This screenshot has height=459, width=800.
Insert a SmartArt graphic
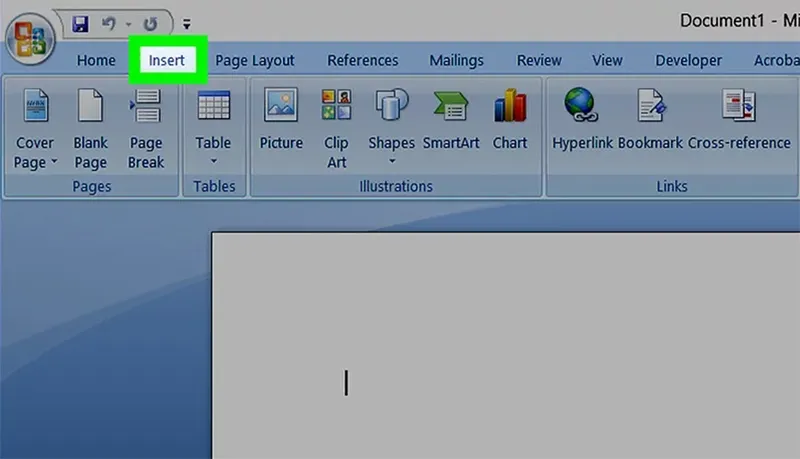click(x=451, y=119)
